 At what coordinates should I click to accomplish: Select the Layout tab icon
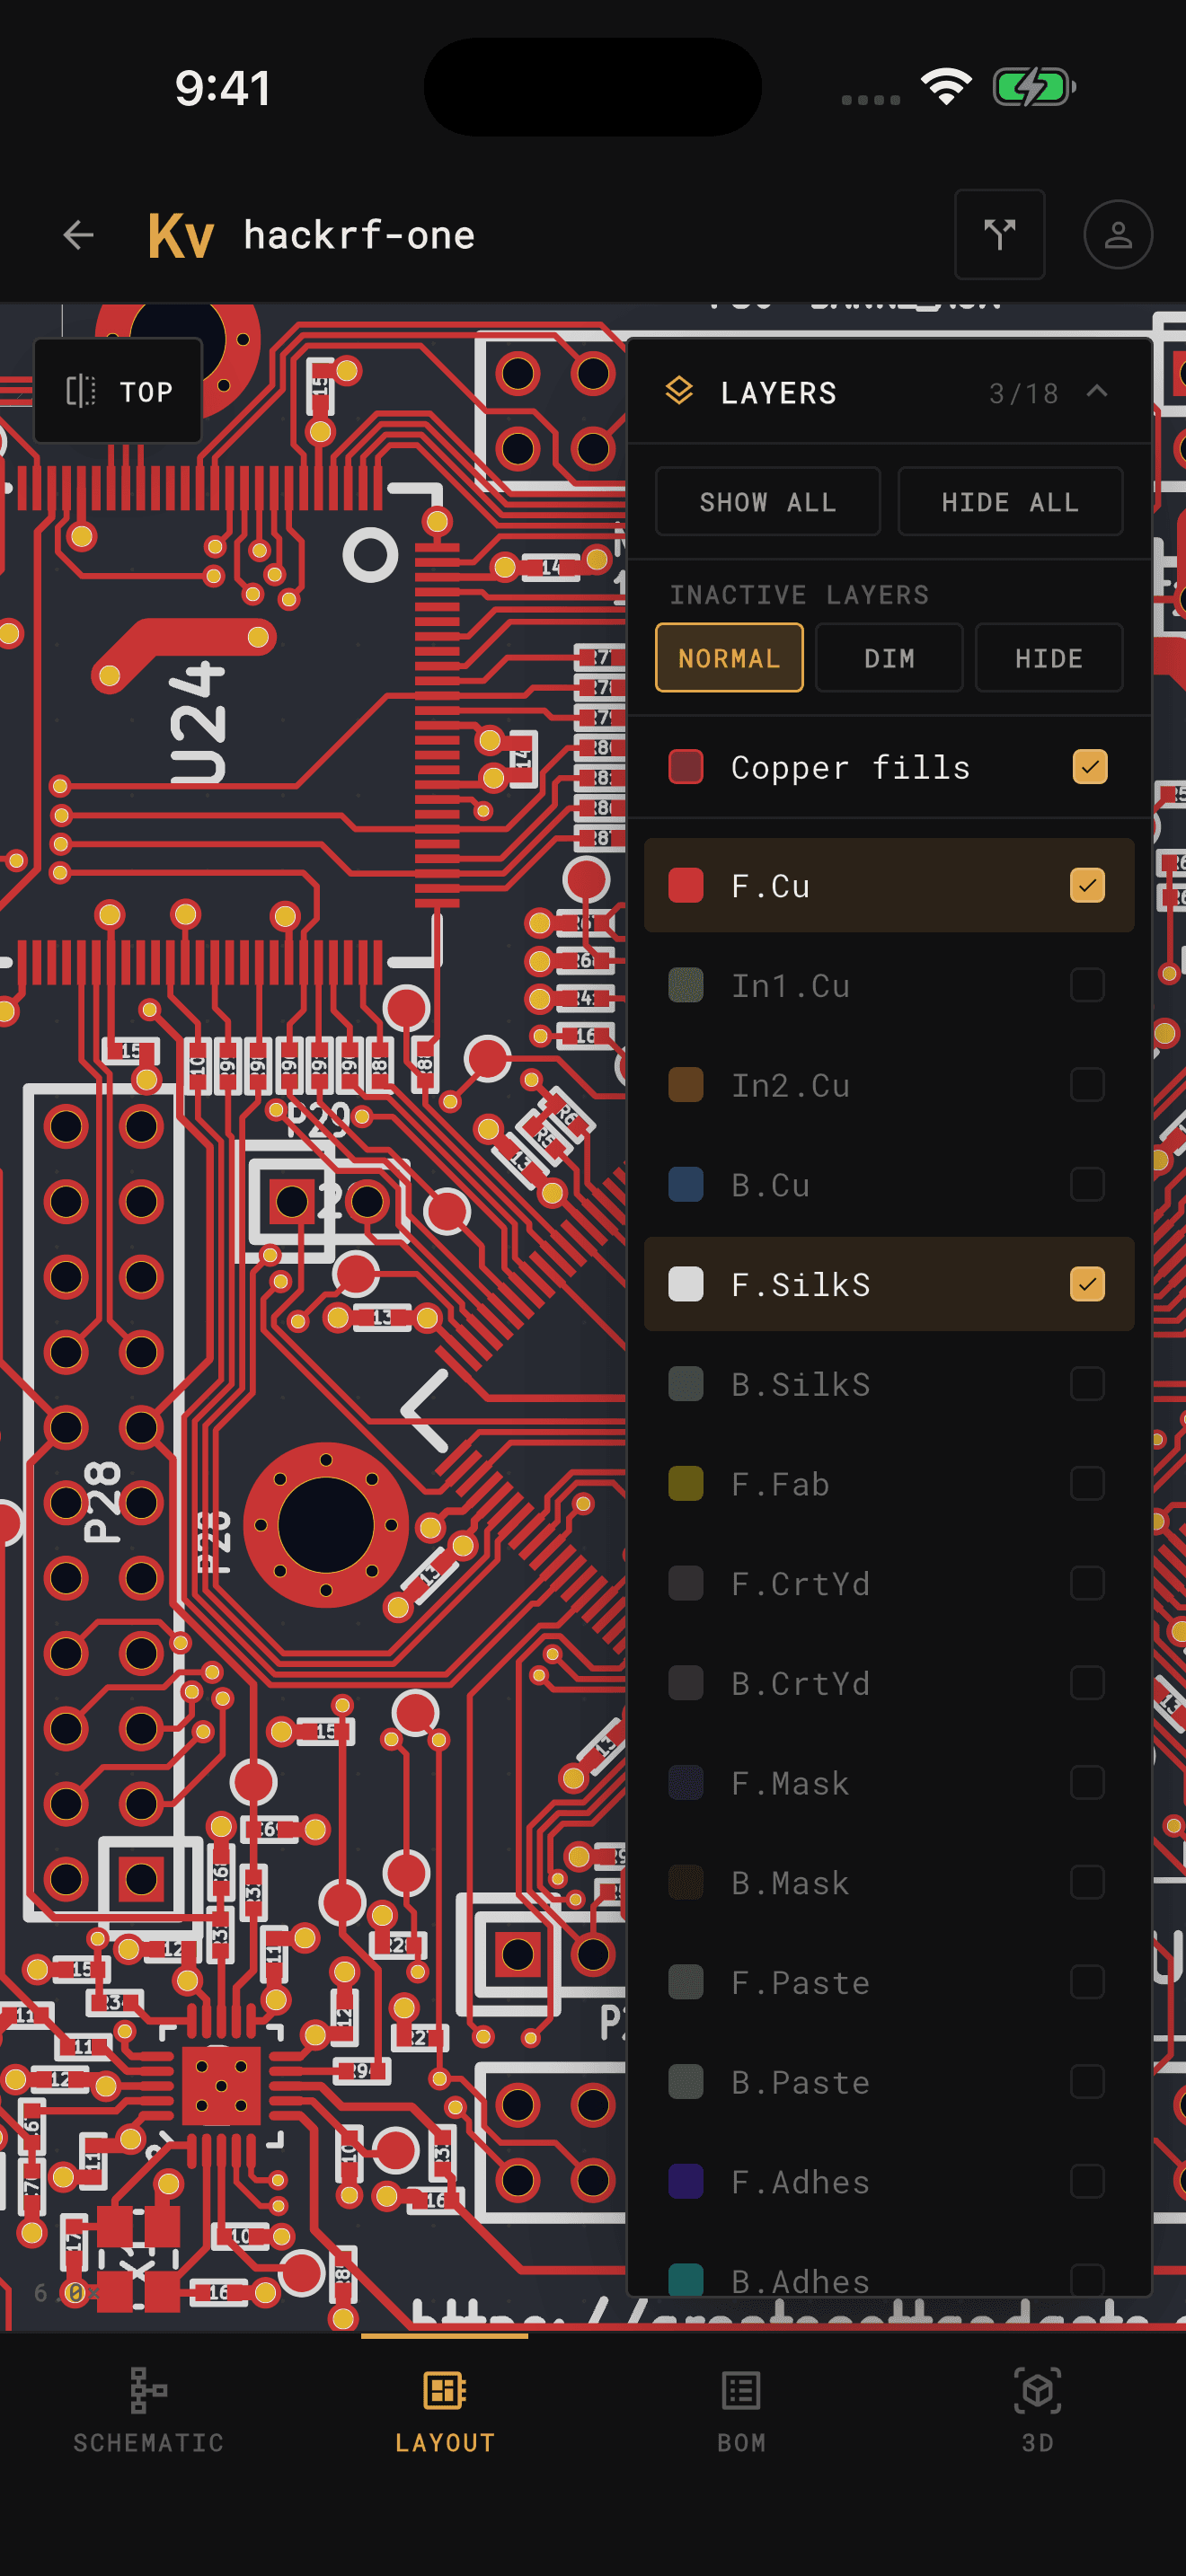(x=444, y=2391)
